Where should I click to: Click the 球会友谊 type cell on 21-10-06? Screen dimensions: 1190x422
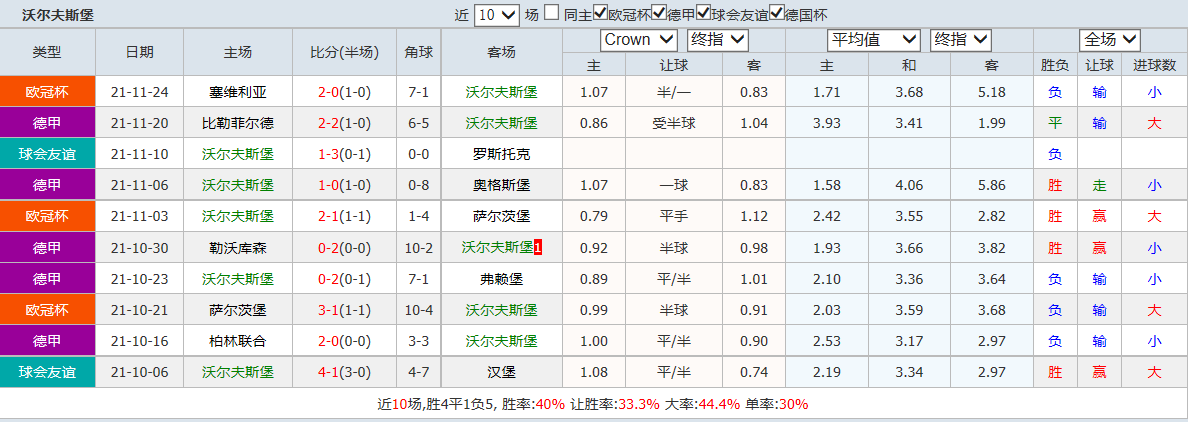pos(47,372)
